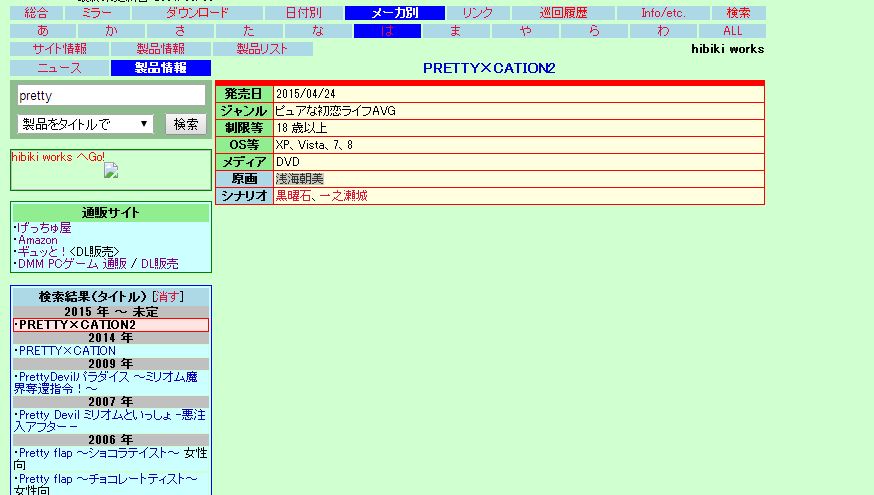
Task: Open the 製品をタイトルで search type dropdown
Action: (x=86, y=124)
